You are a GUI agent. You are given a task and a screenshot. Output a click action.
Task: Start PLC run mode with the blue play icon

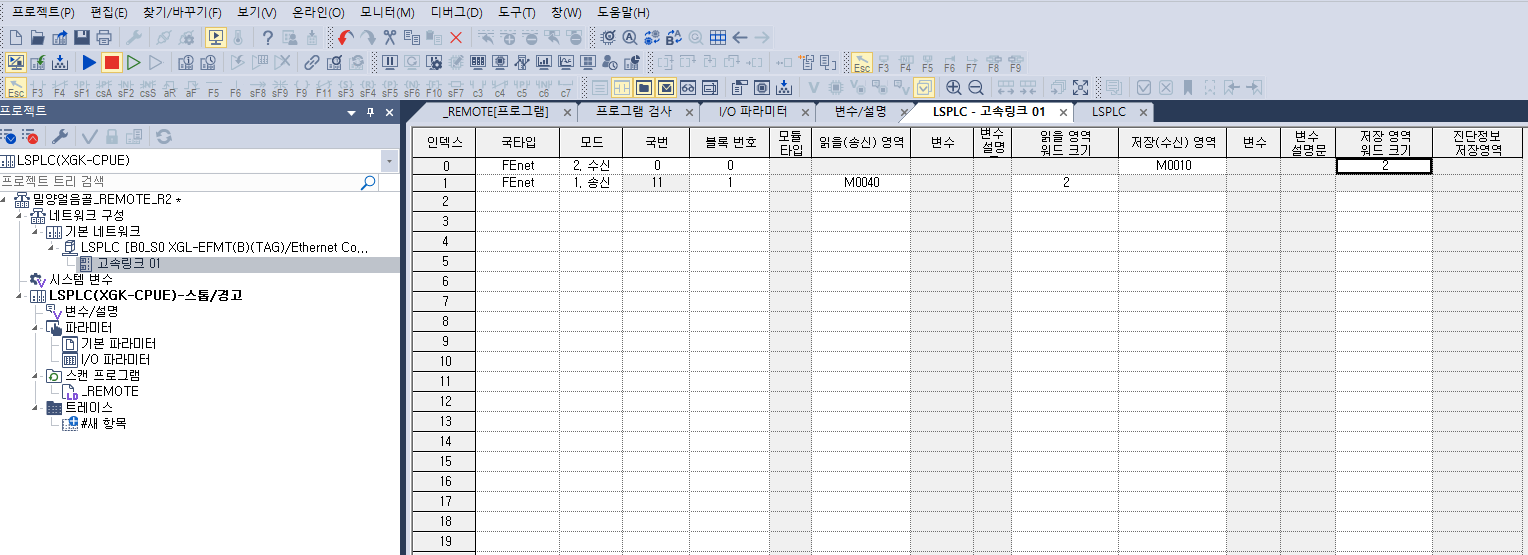tap(89, 63)
